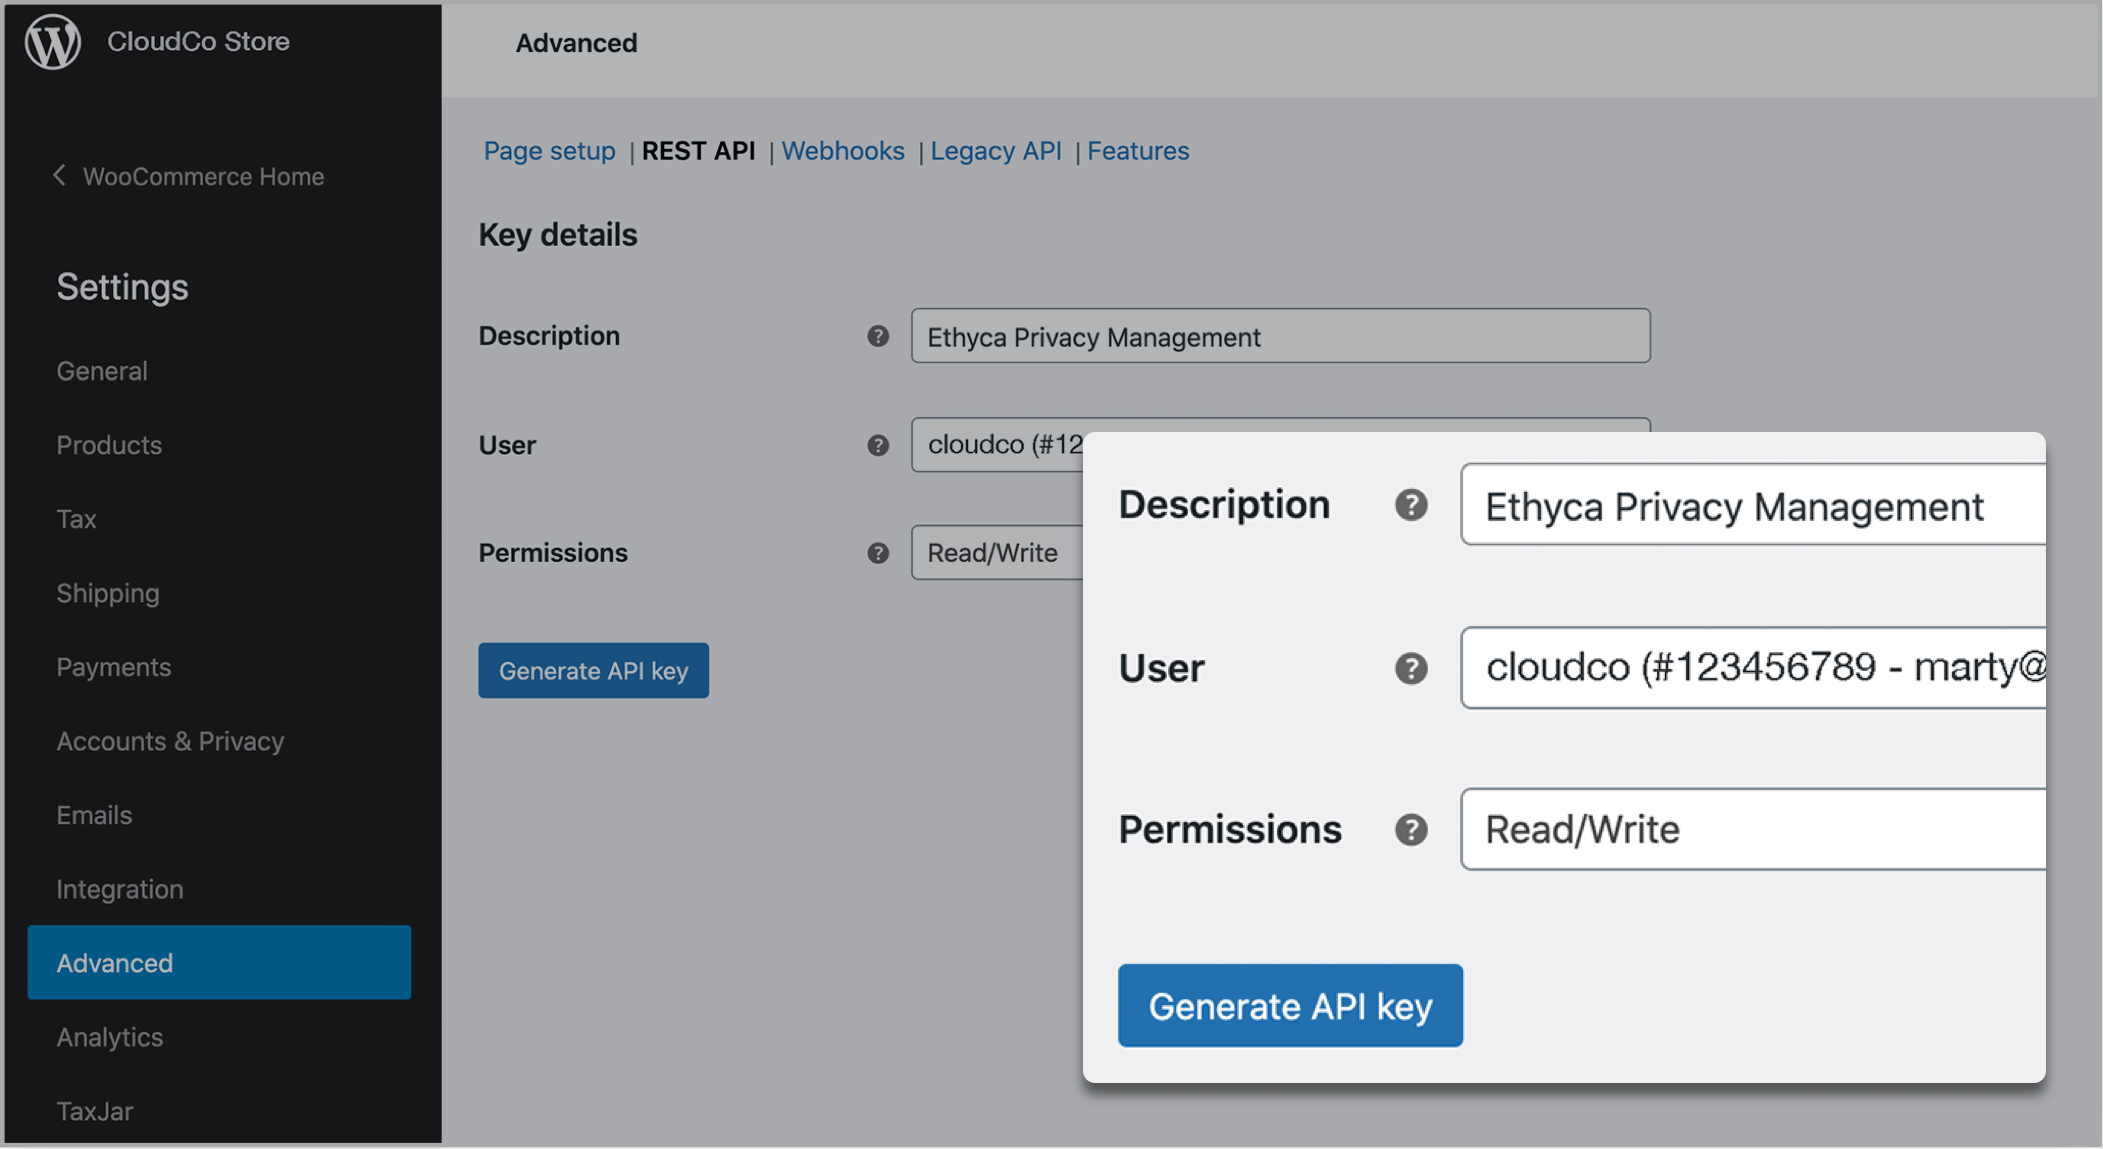2103x1149 pixels.
Task: Open the enlarged Read/Write permissions dropdown
Action: [x=1752, y=830]
